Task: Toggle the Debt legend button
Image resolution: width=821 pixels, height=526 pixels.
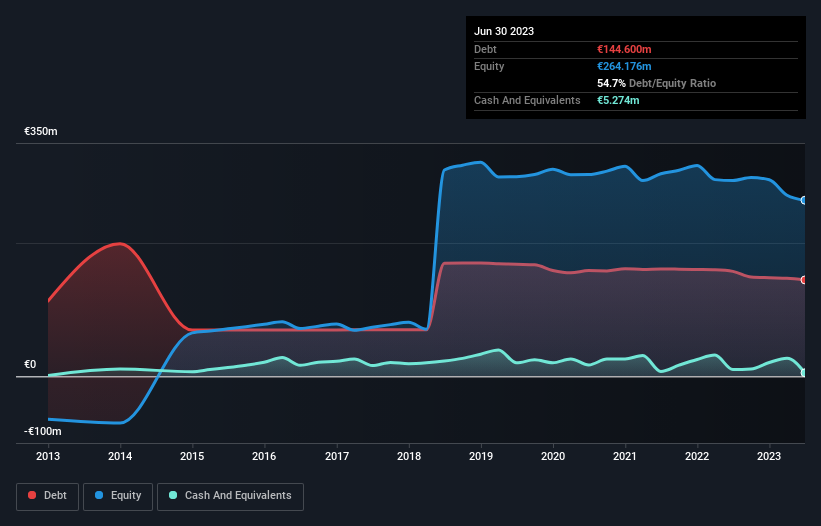Action: [48, 496]
